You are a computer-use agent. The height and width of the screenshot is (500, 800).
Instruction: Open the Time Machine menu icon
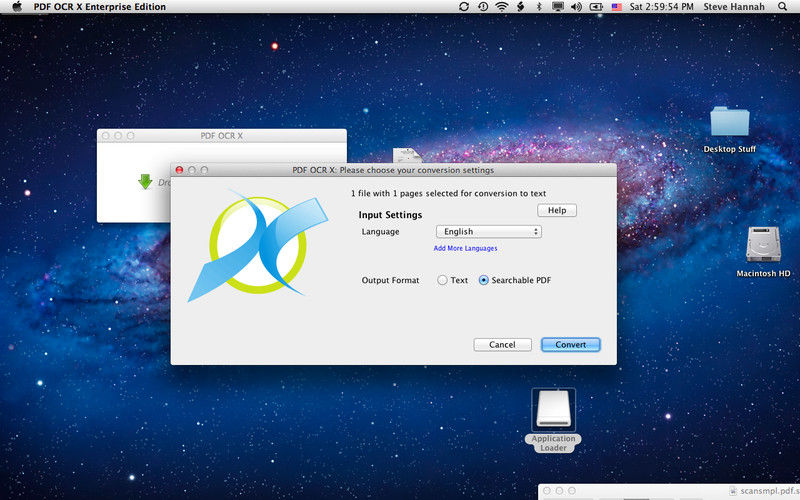pyautogui.click(x=483, y=7)
